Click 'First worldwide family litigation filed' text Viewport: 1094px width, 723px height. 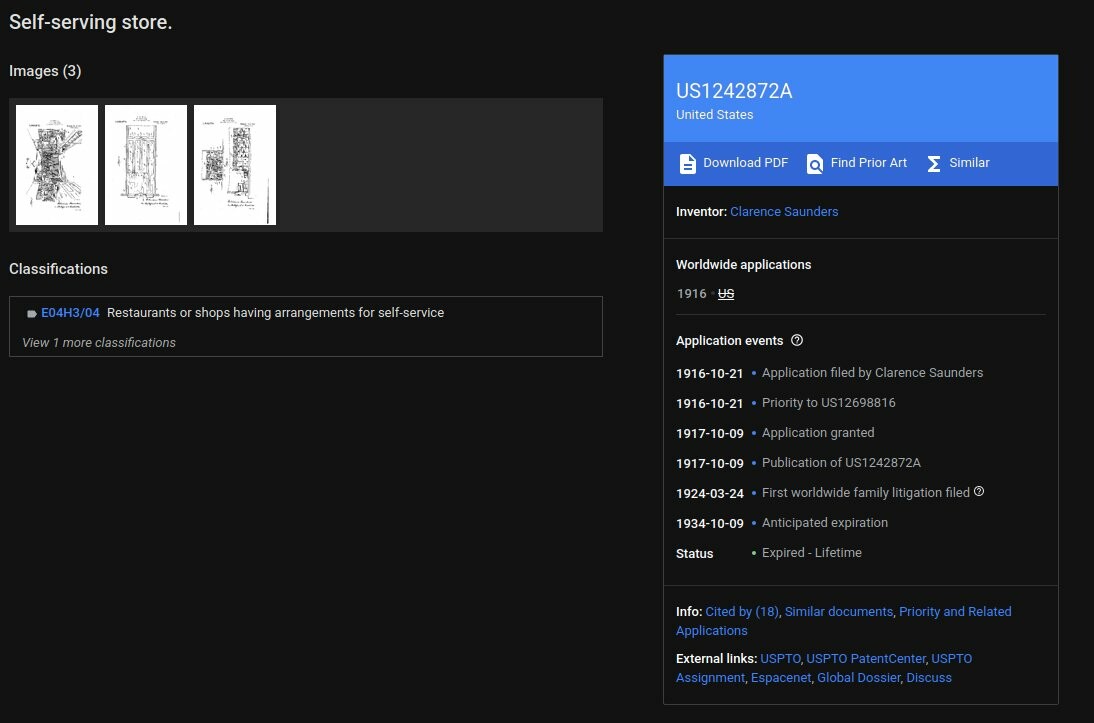tap(865, 493)
